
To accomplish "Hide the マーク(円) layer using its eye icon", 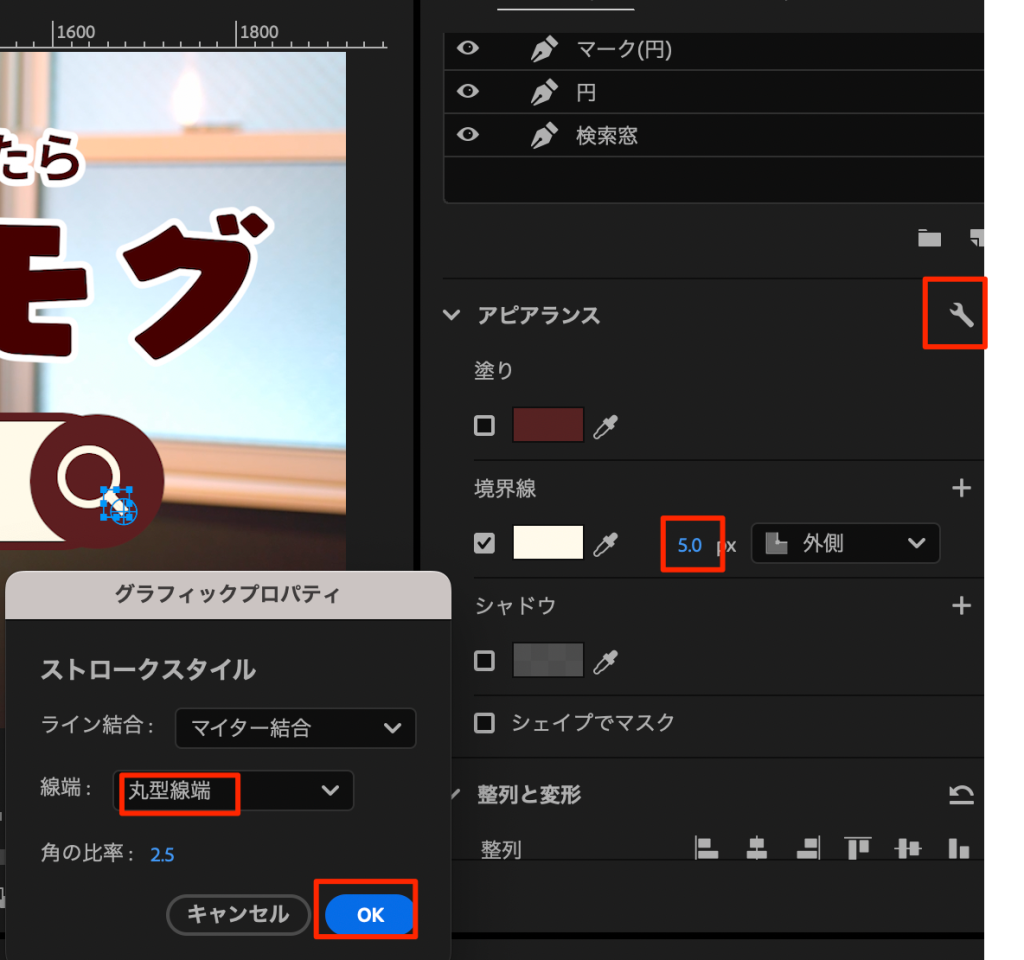I will [468, 49].
